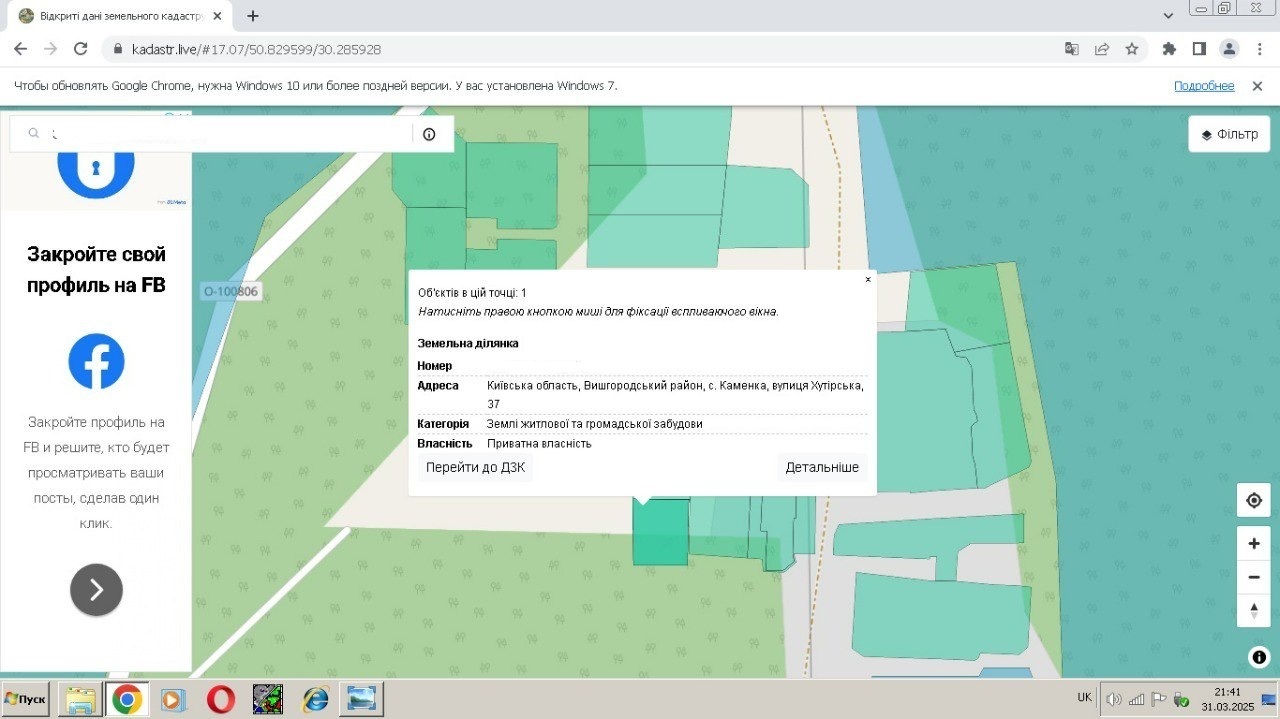Reload the page
This screenshot has height=719, width=1280.
click(x=81, y=49)
